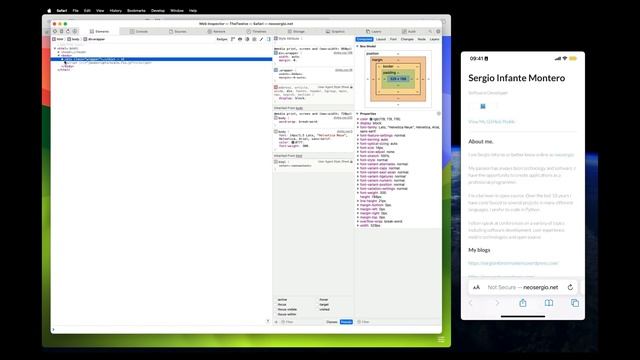
Task: Open the Layers tab in the top bar
Action: pos(373,31)
